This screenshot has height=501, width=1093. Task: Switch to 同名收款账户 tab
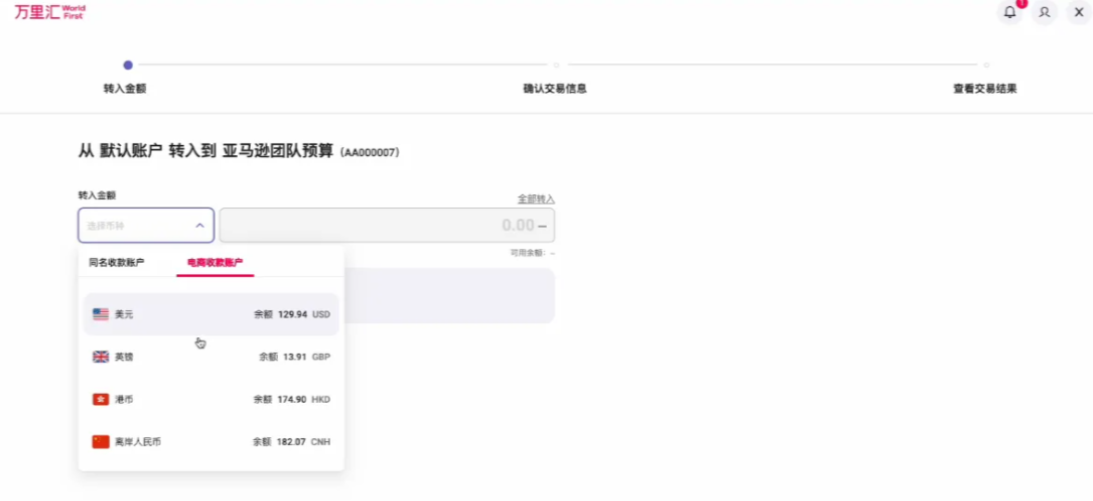coord(117,263)
